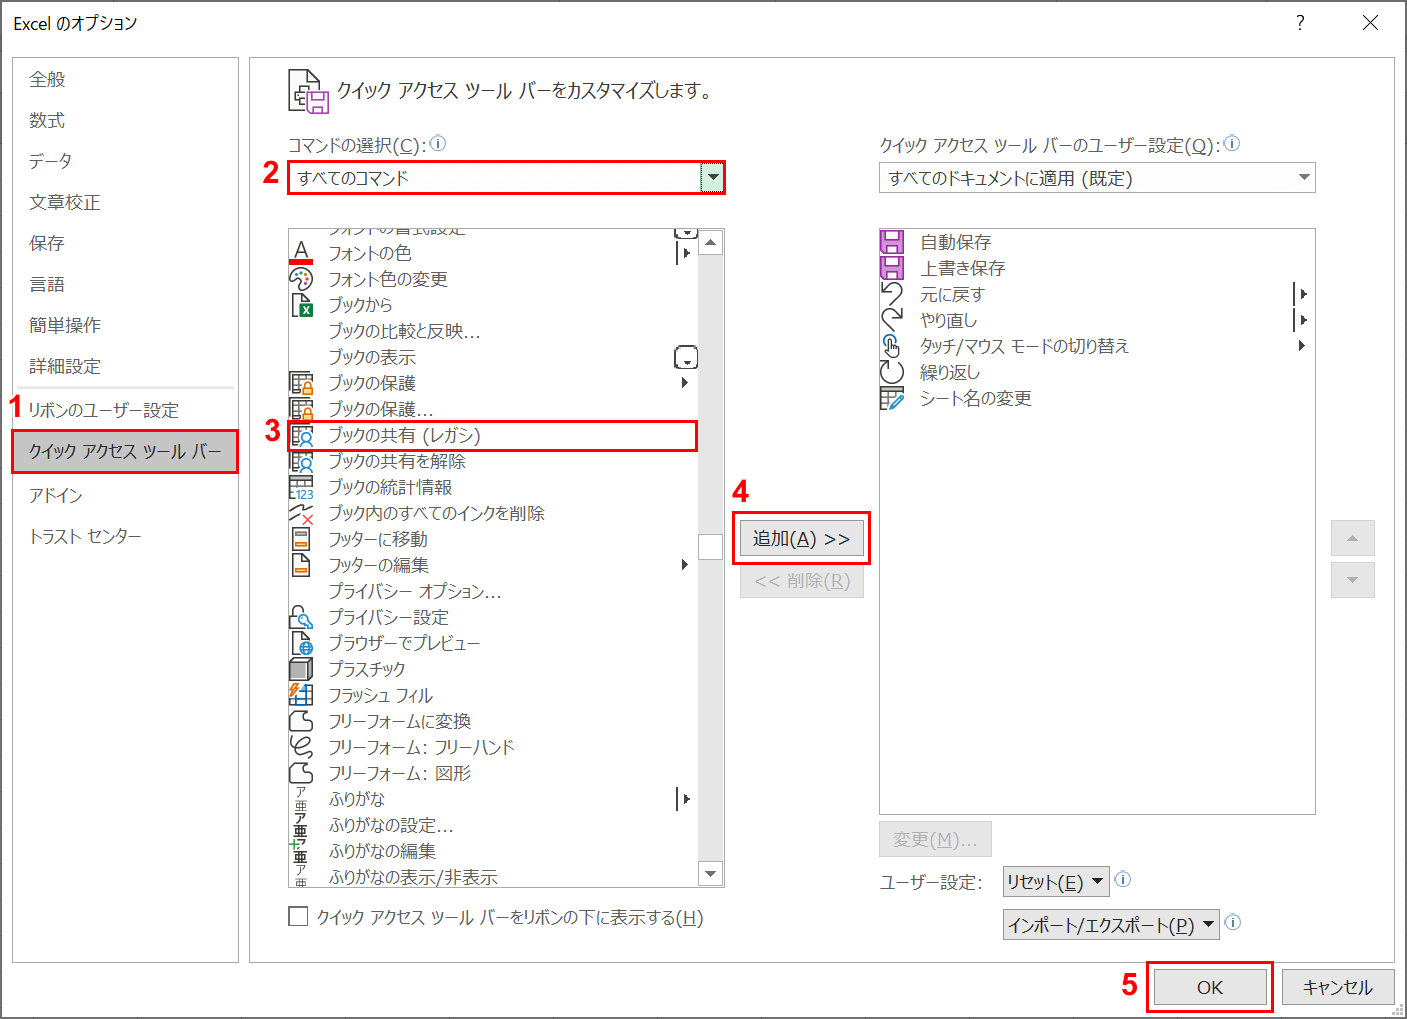Click the ブックの保護 padlock icon
The image size is (1407, 1019).
301,382
